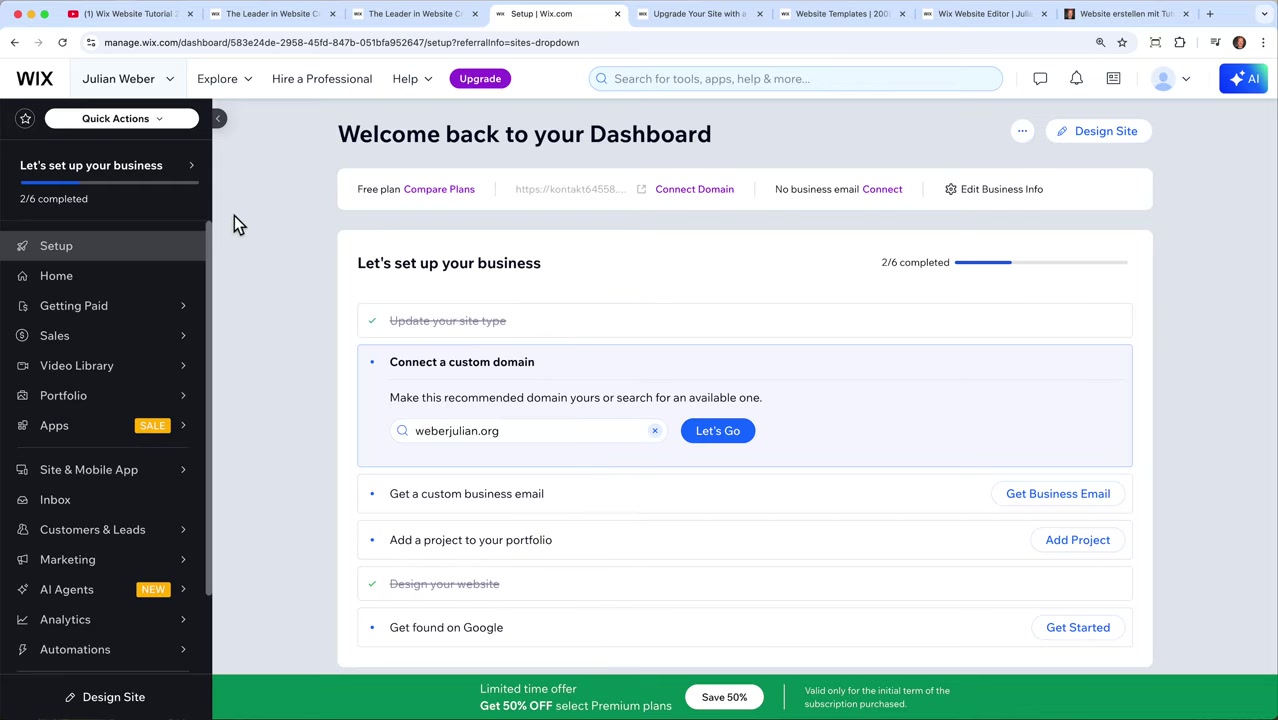1278x720 pixels.
Task: Open the notifications bell
Action: coord(1076,79)
